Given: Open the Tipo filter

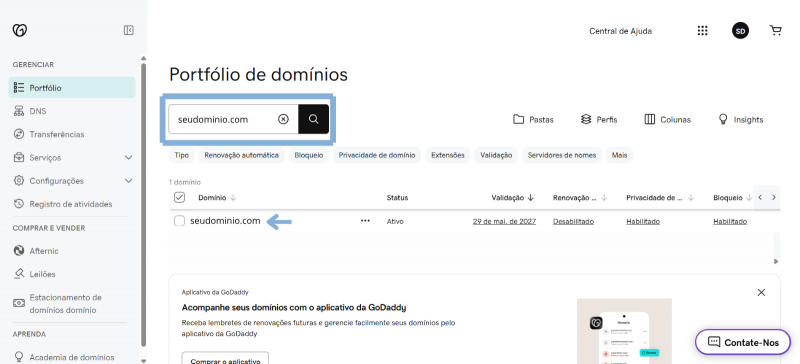Looking at the screenshot, I should tap(182, 155).
